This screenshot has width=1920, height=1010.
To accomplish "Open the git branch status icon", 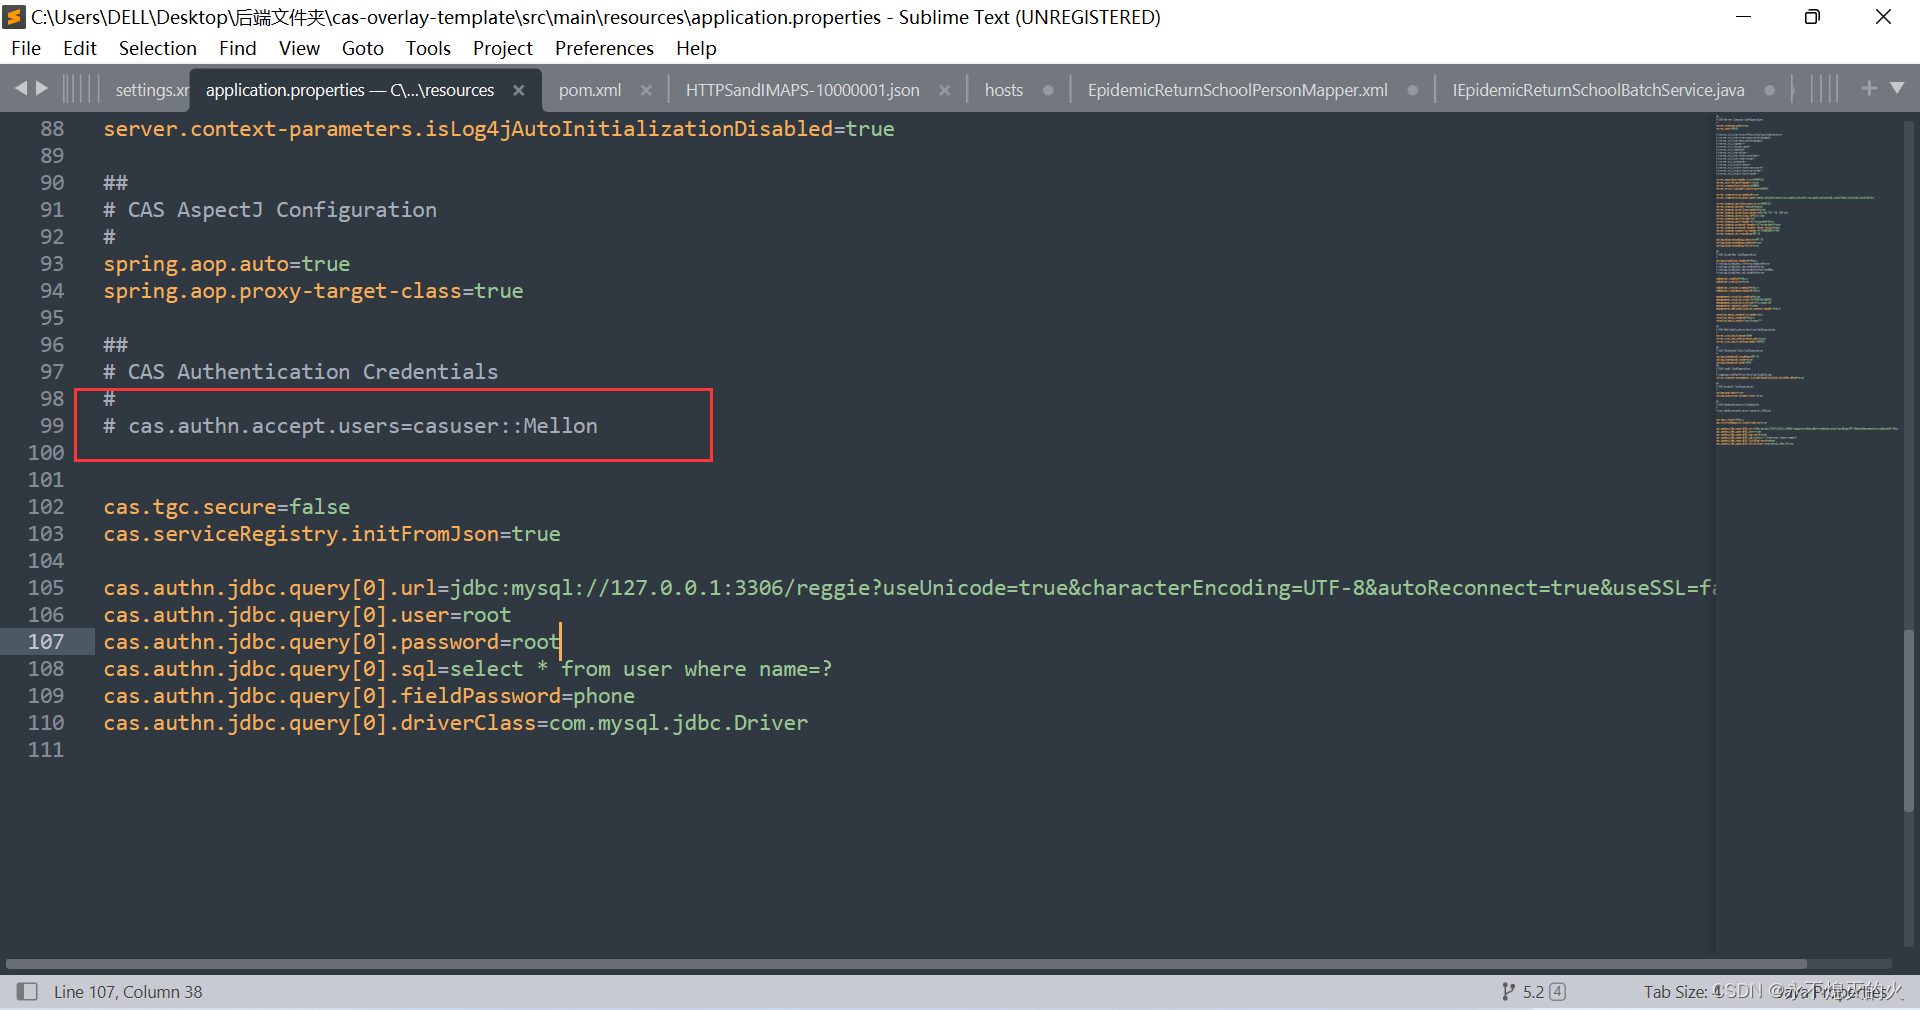I will [1508, 991].
